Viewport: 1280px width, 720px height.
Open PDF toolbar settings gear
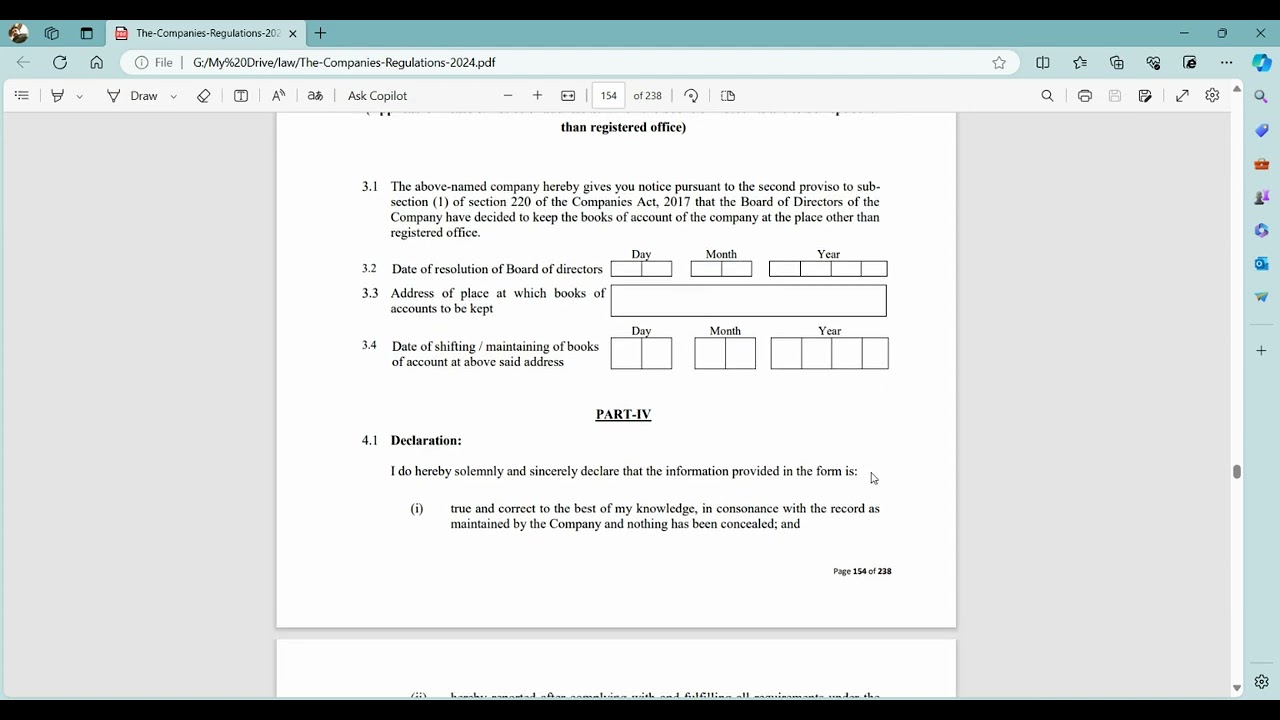[1212, 96]
